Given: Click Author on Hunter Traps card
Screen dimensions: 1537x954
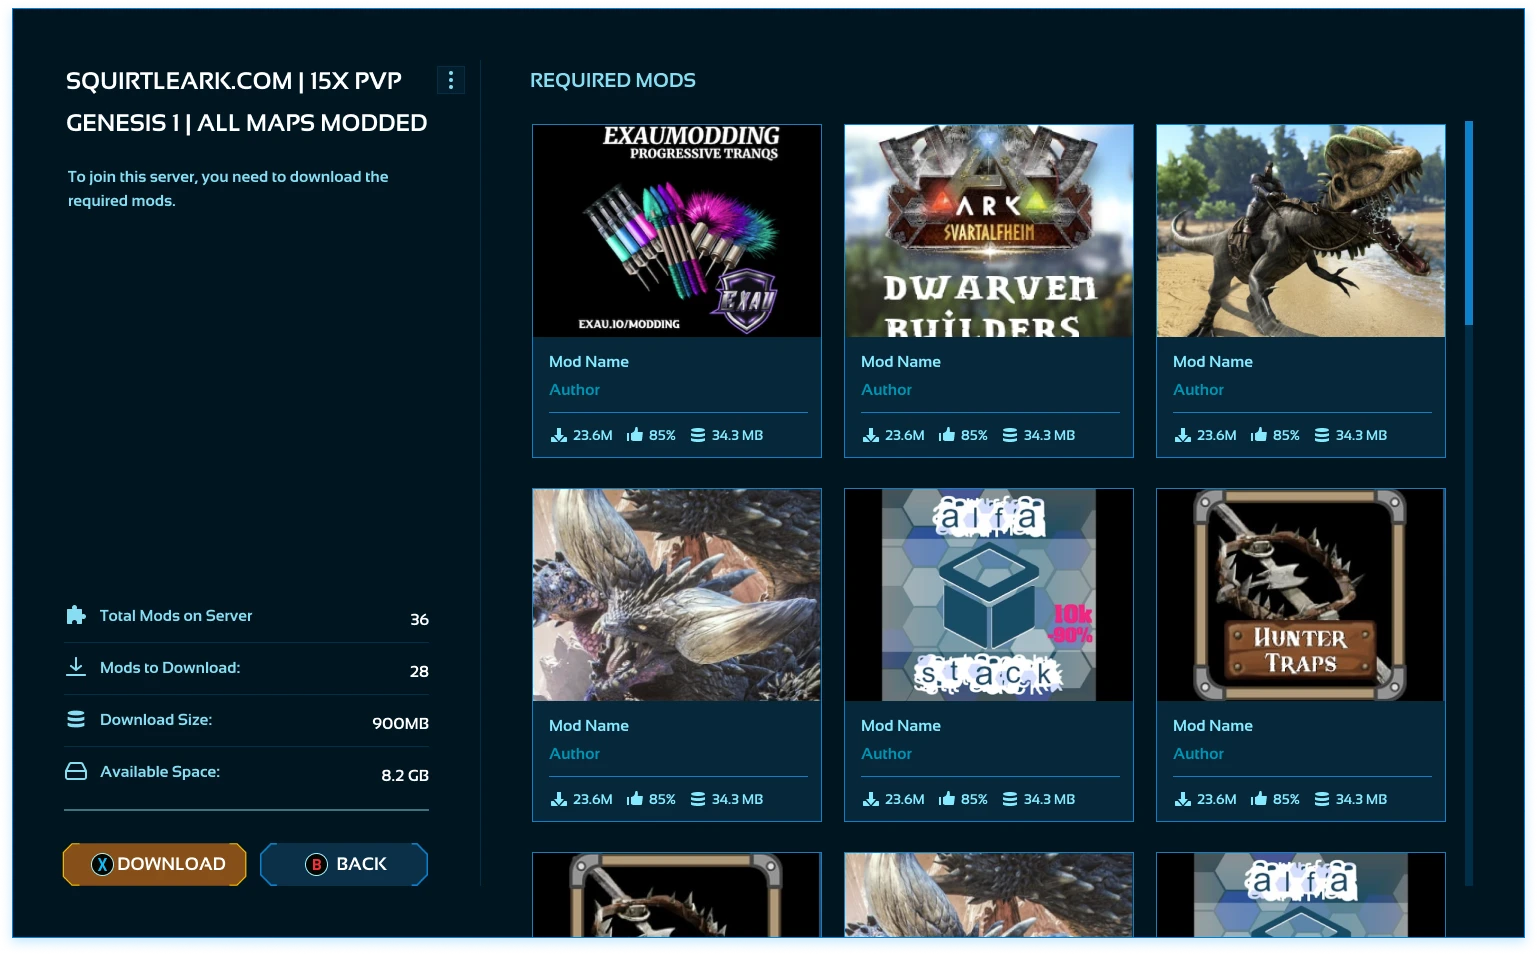Looking at the screenshot, I should pos(1199,754).
